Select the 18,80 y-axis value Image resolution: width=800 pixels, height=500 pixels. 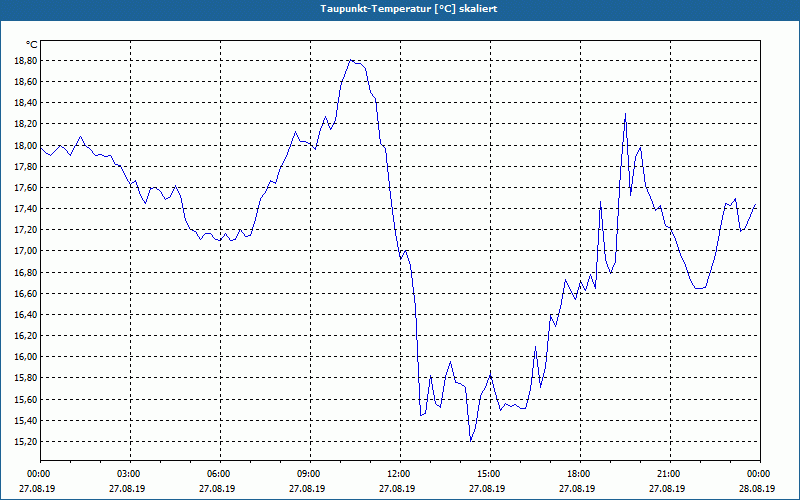pos(26,61)
